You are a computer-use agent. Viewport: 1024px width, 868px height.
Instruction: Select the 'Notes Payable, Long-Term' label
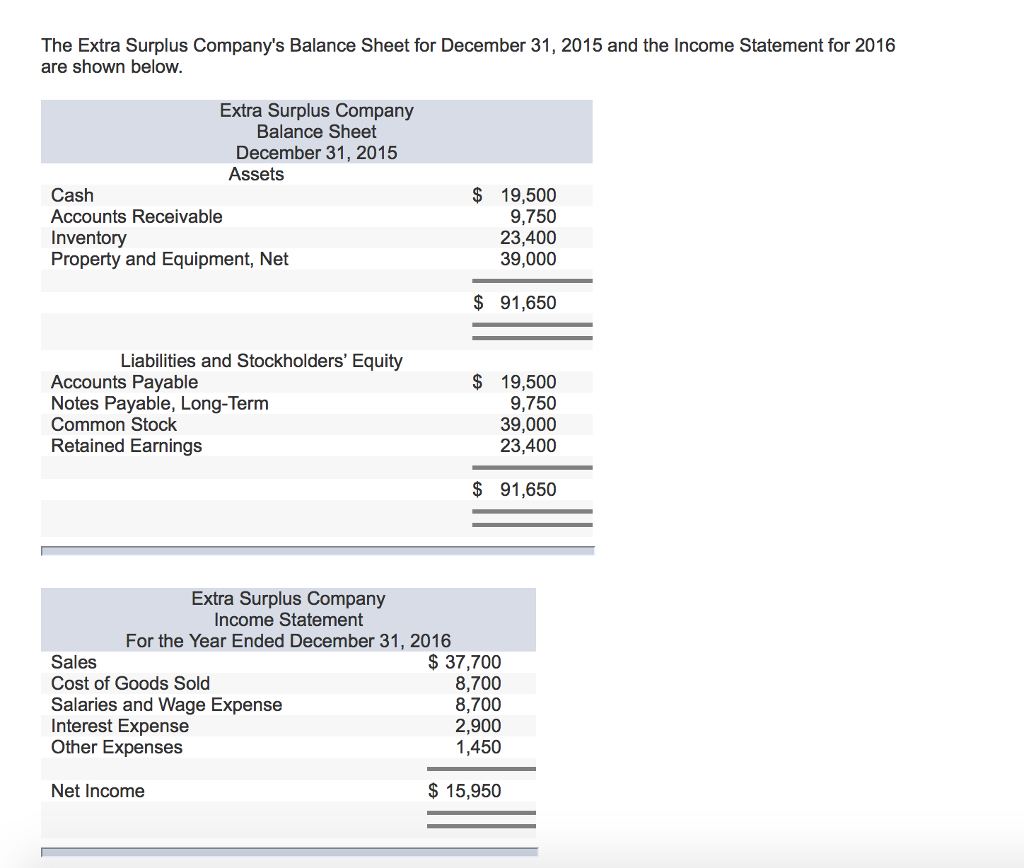pos(160,404)
